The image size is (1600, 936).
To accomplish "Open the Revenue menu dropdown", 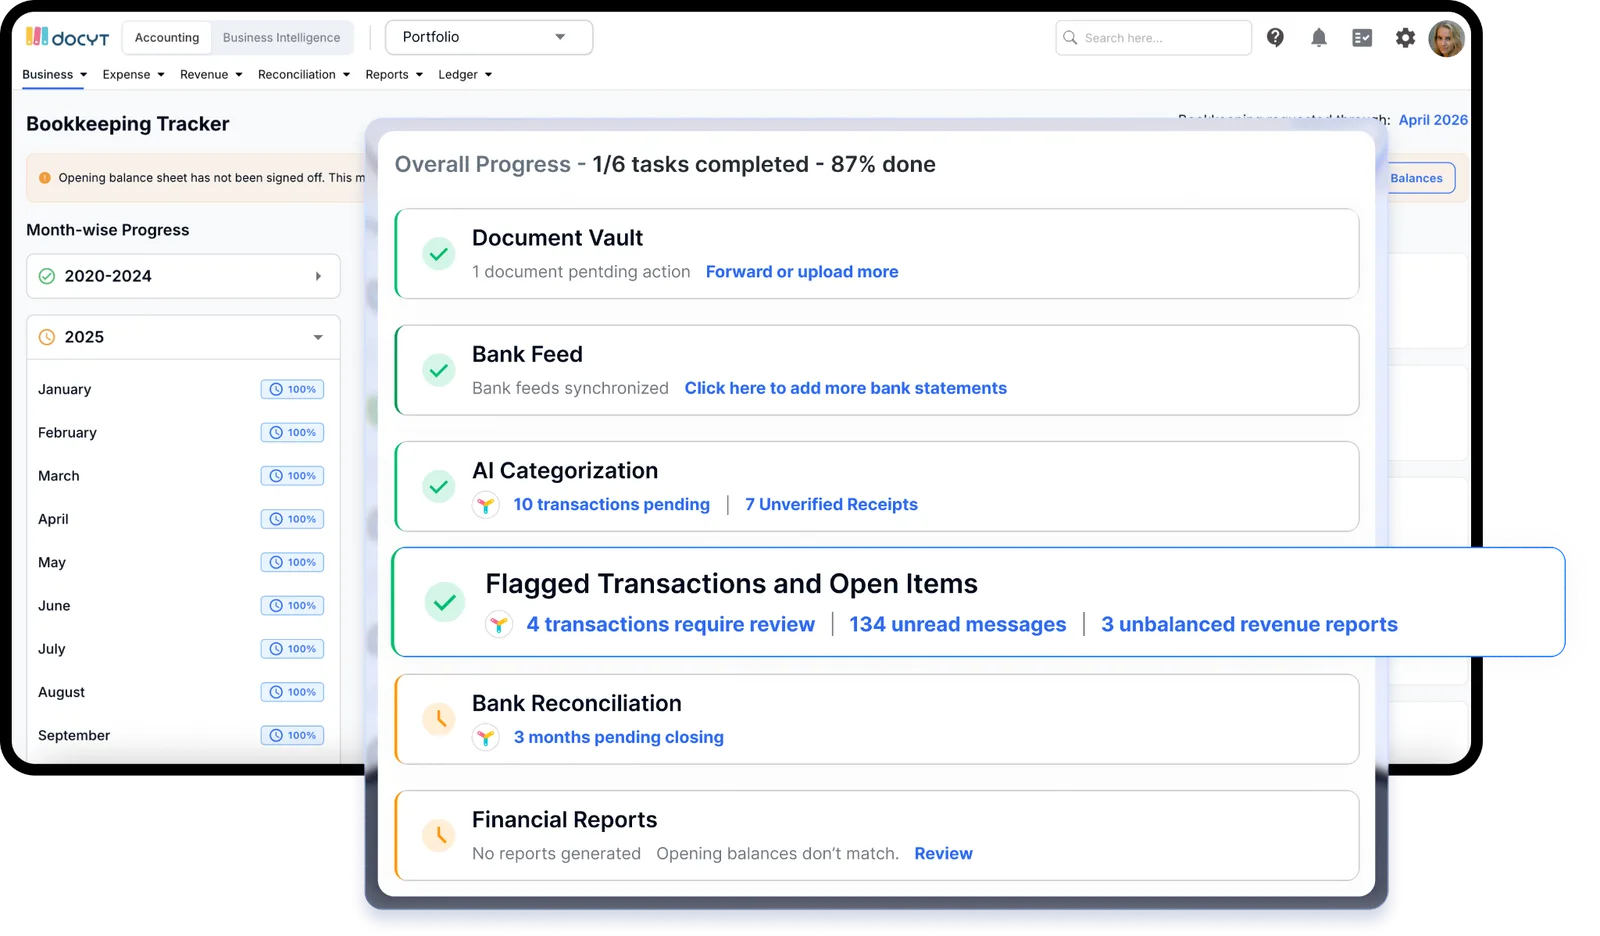I will pos(211,74).
